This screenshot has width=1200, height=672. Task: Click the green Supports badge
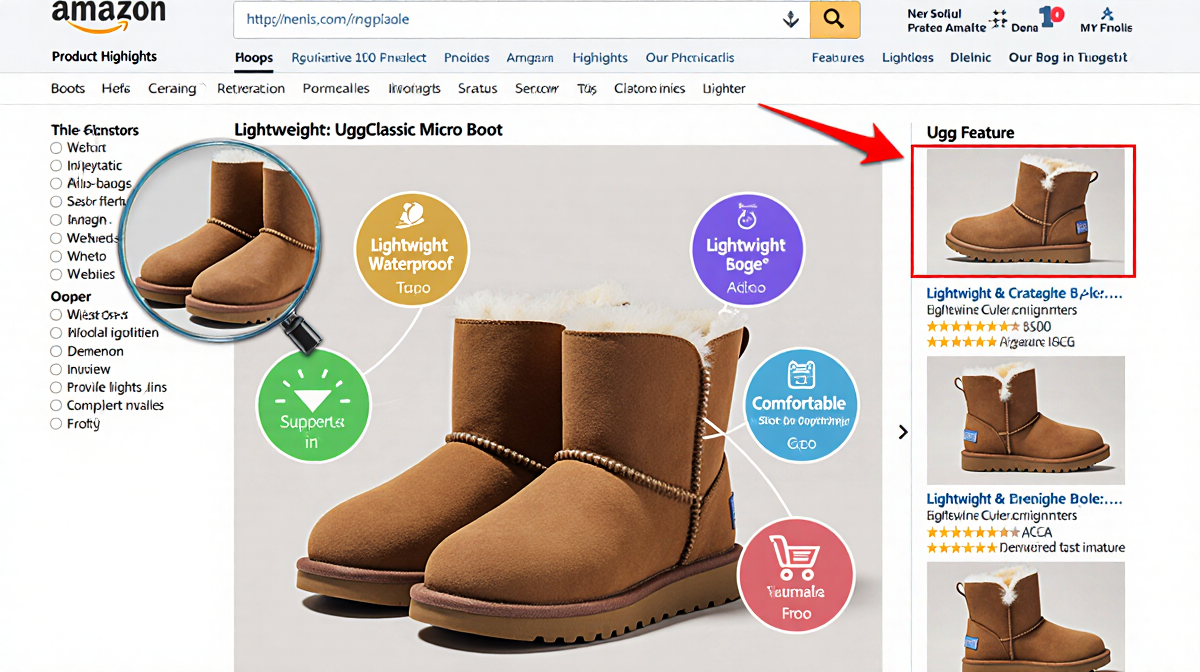[x=314, y=405]
